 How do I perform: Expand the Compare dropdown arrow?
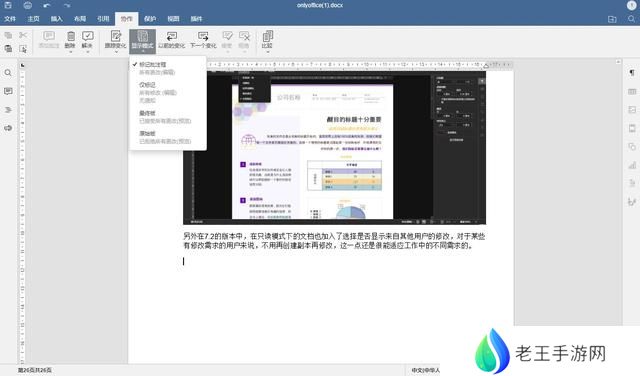coord(267,52)
